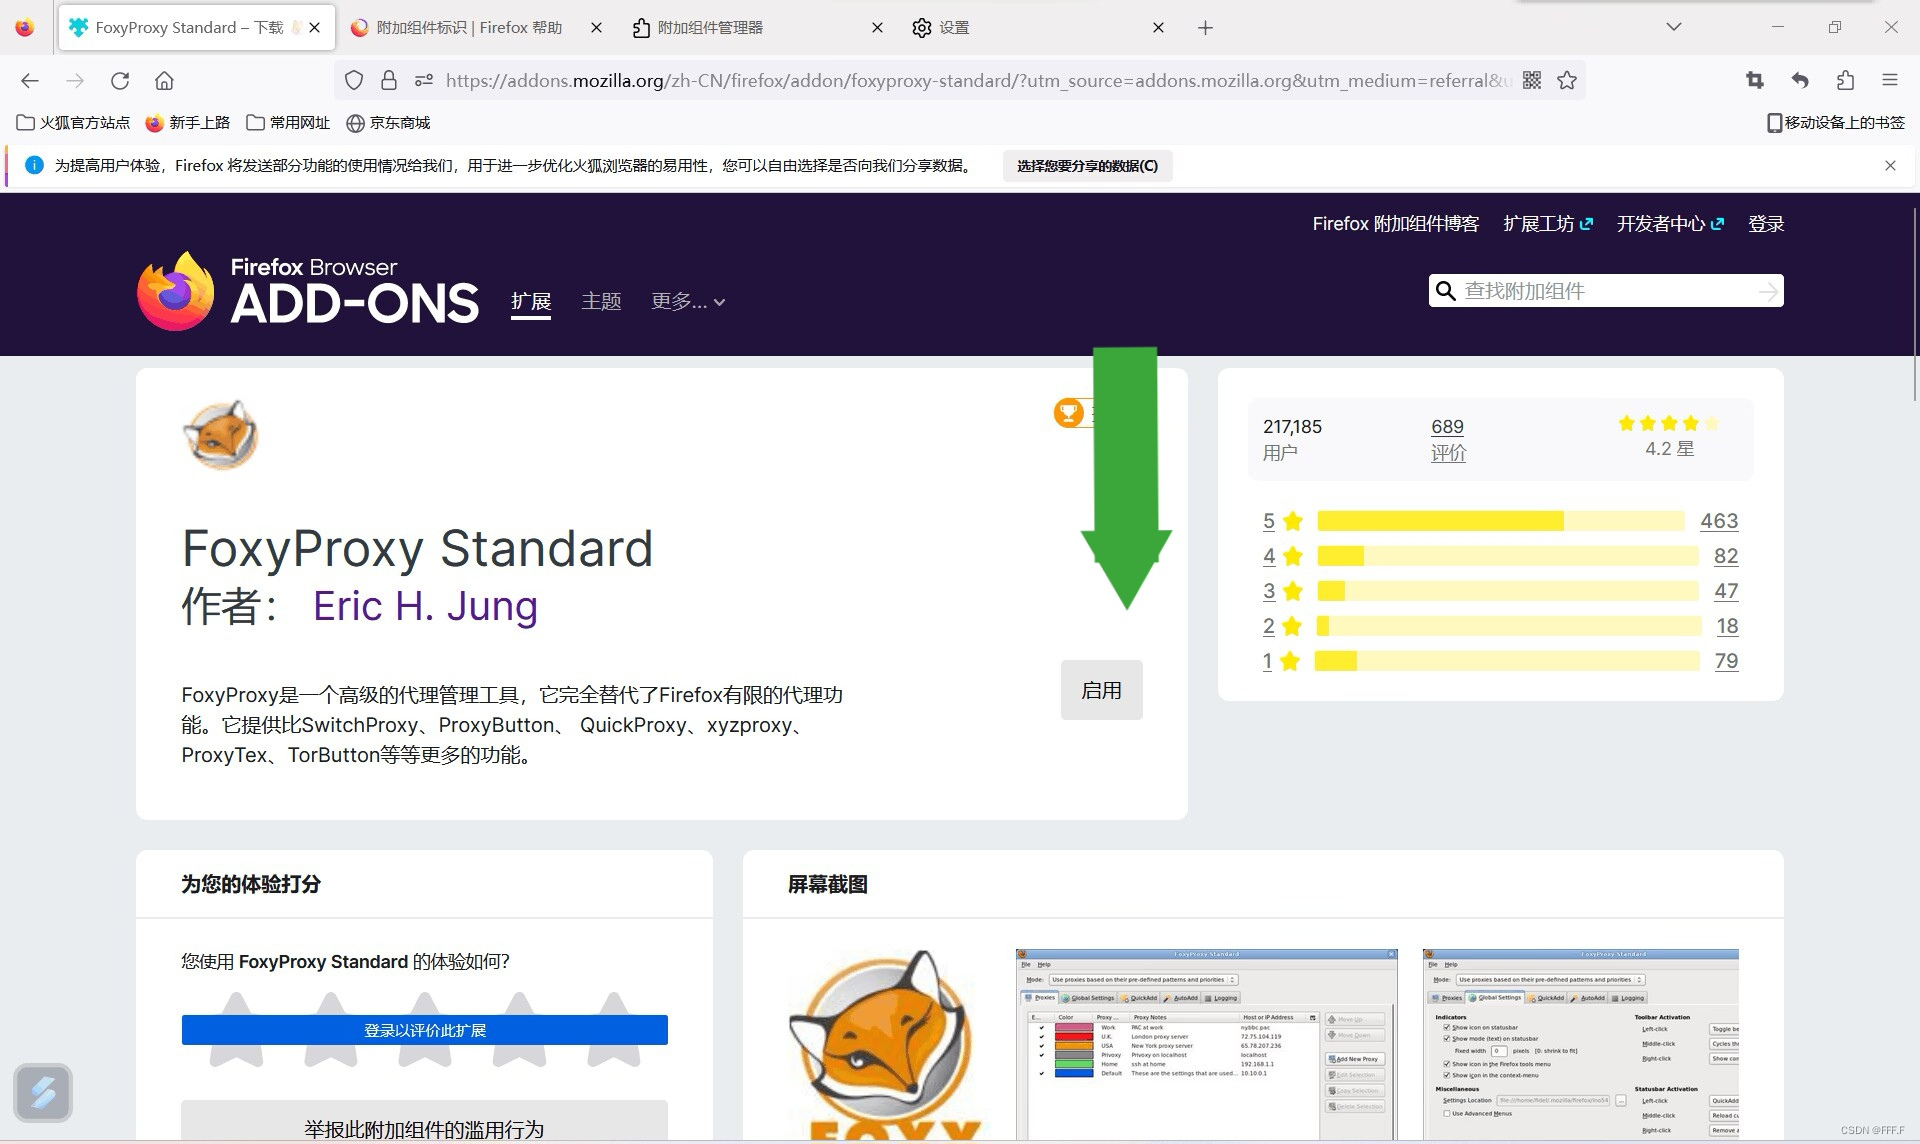Open the extensions puzzle icon in toolbar
Viewport: 1920px width, 1144px height.
(x=1845, y=81)
